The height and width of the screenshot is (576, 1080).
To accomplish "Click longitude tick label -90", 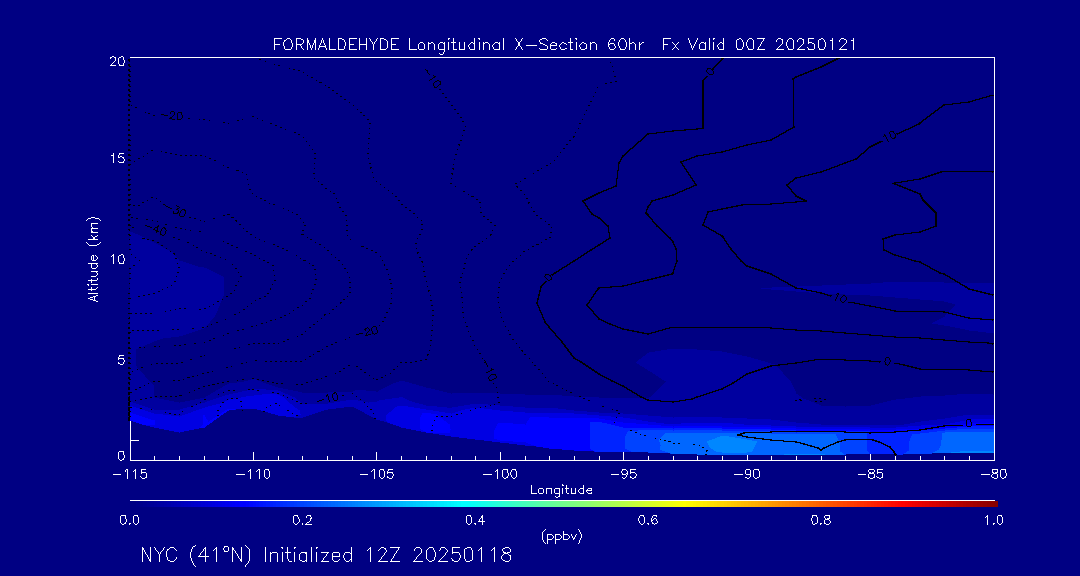I will coord(747,475).
